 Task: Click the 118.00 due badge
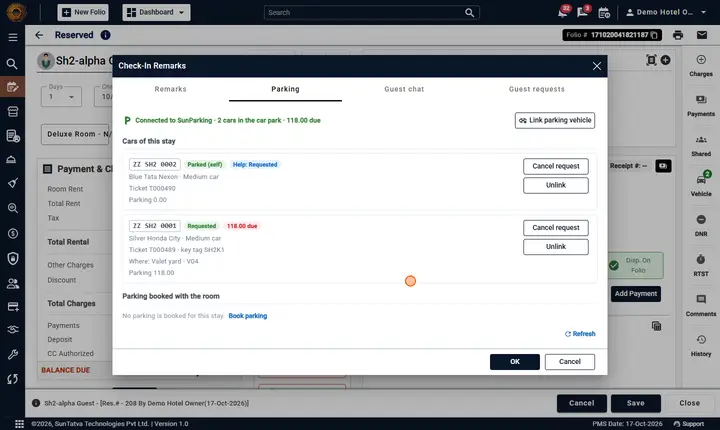(x=242, y=226)
